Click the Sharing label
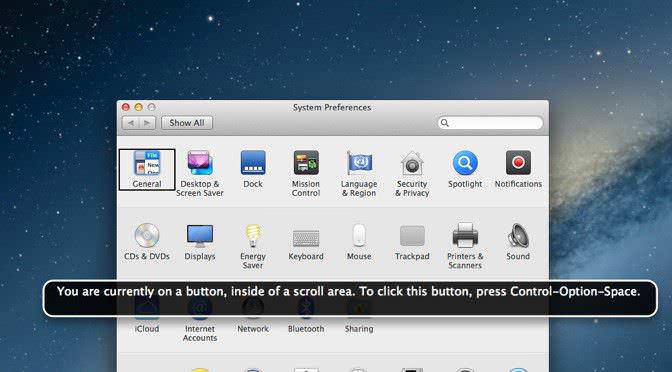 point(359,329)
